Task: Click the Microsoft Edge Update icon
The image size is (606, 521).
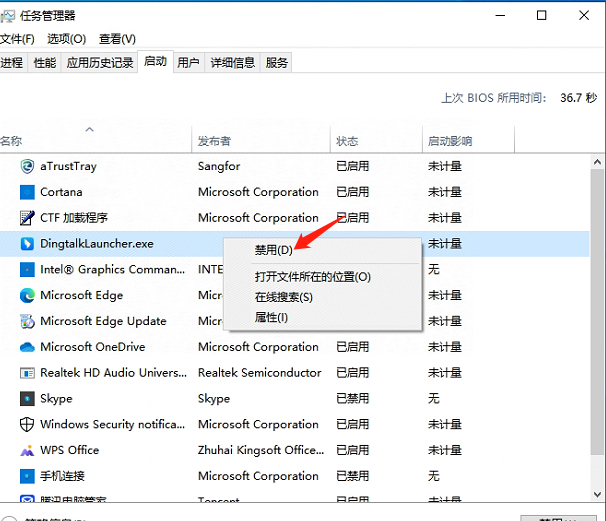Action: 27,321
